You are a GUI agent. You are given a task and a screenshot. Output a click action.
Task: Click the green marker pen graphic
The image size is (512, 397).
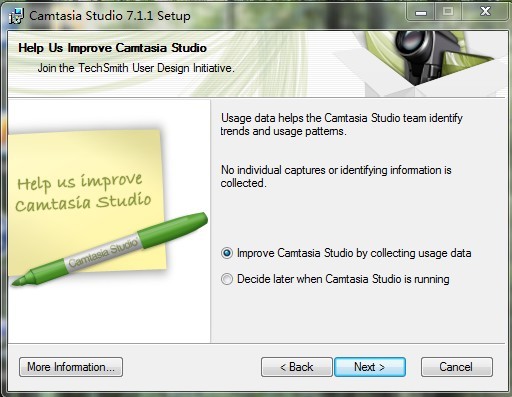click(110, 249)
